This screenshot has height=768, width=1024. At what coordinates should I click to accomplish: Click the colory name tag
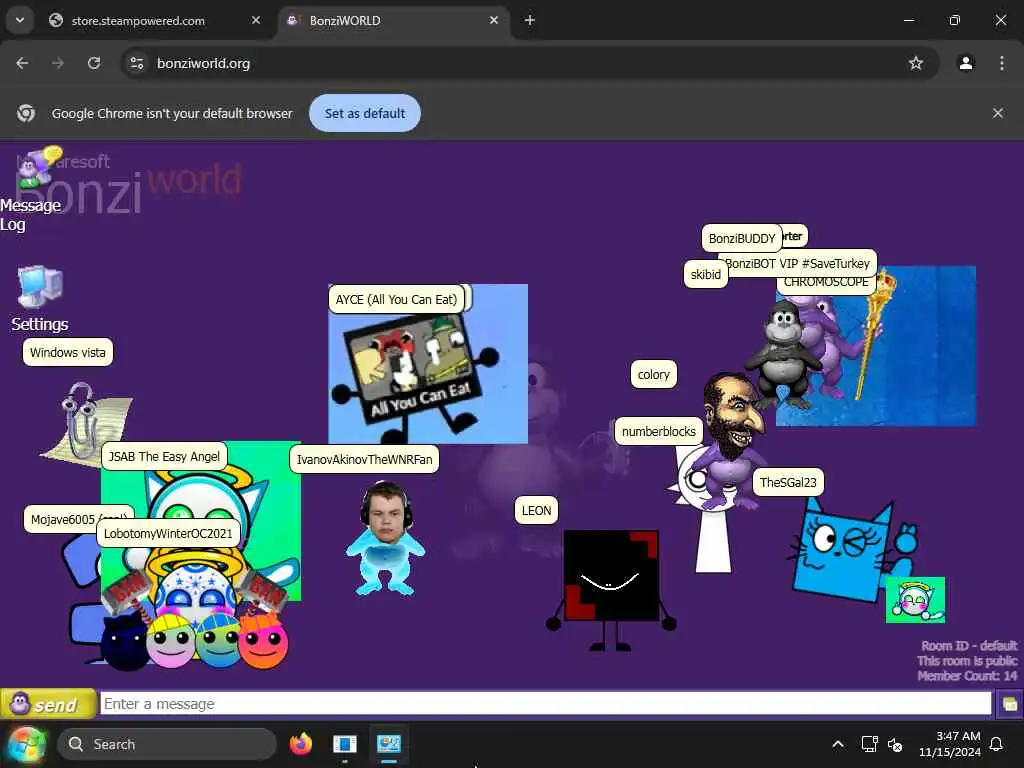(654, 374)
